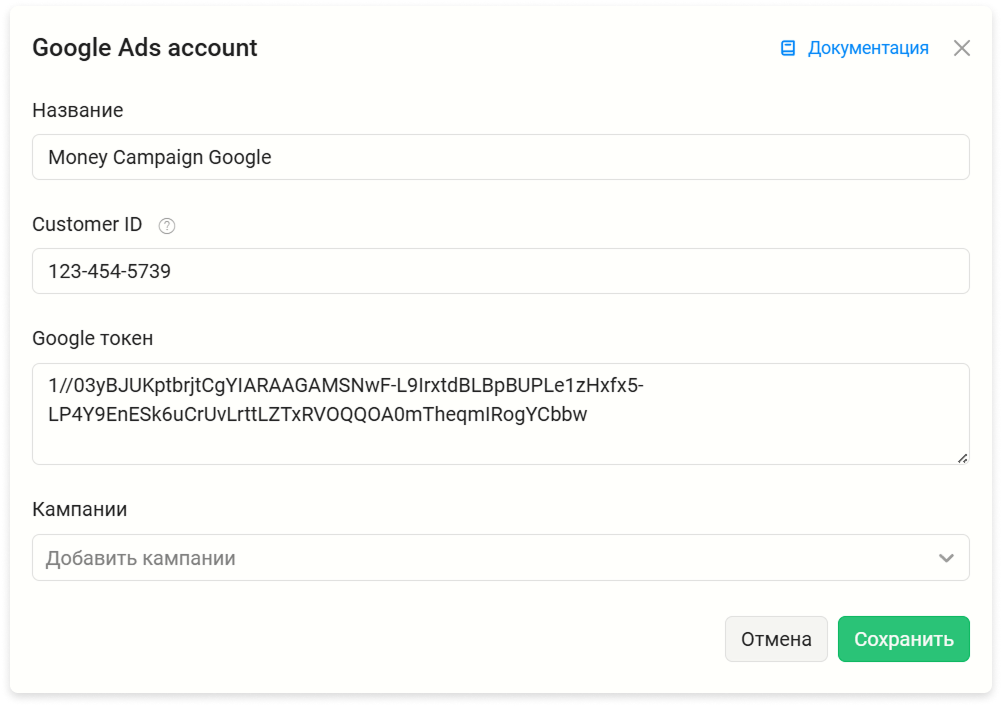1002x707 pixels.
Task: Focus the Google токен text area
Action: click(501, 414)
